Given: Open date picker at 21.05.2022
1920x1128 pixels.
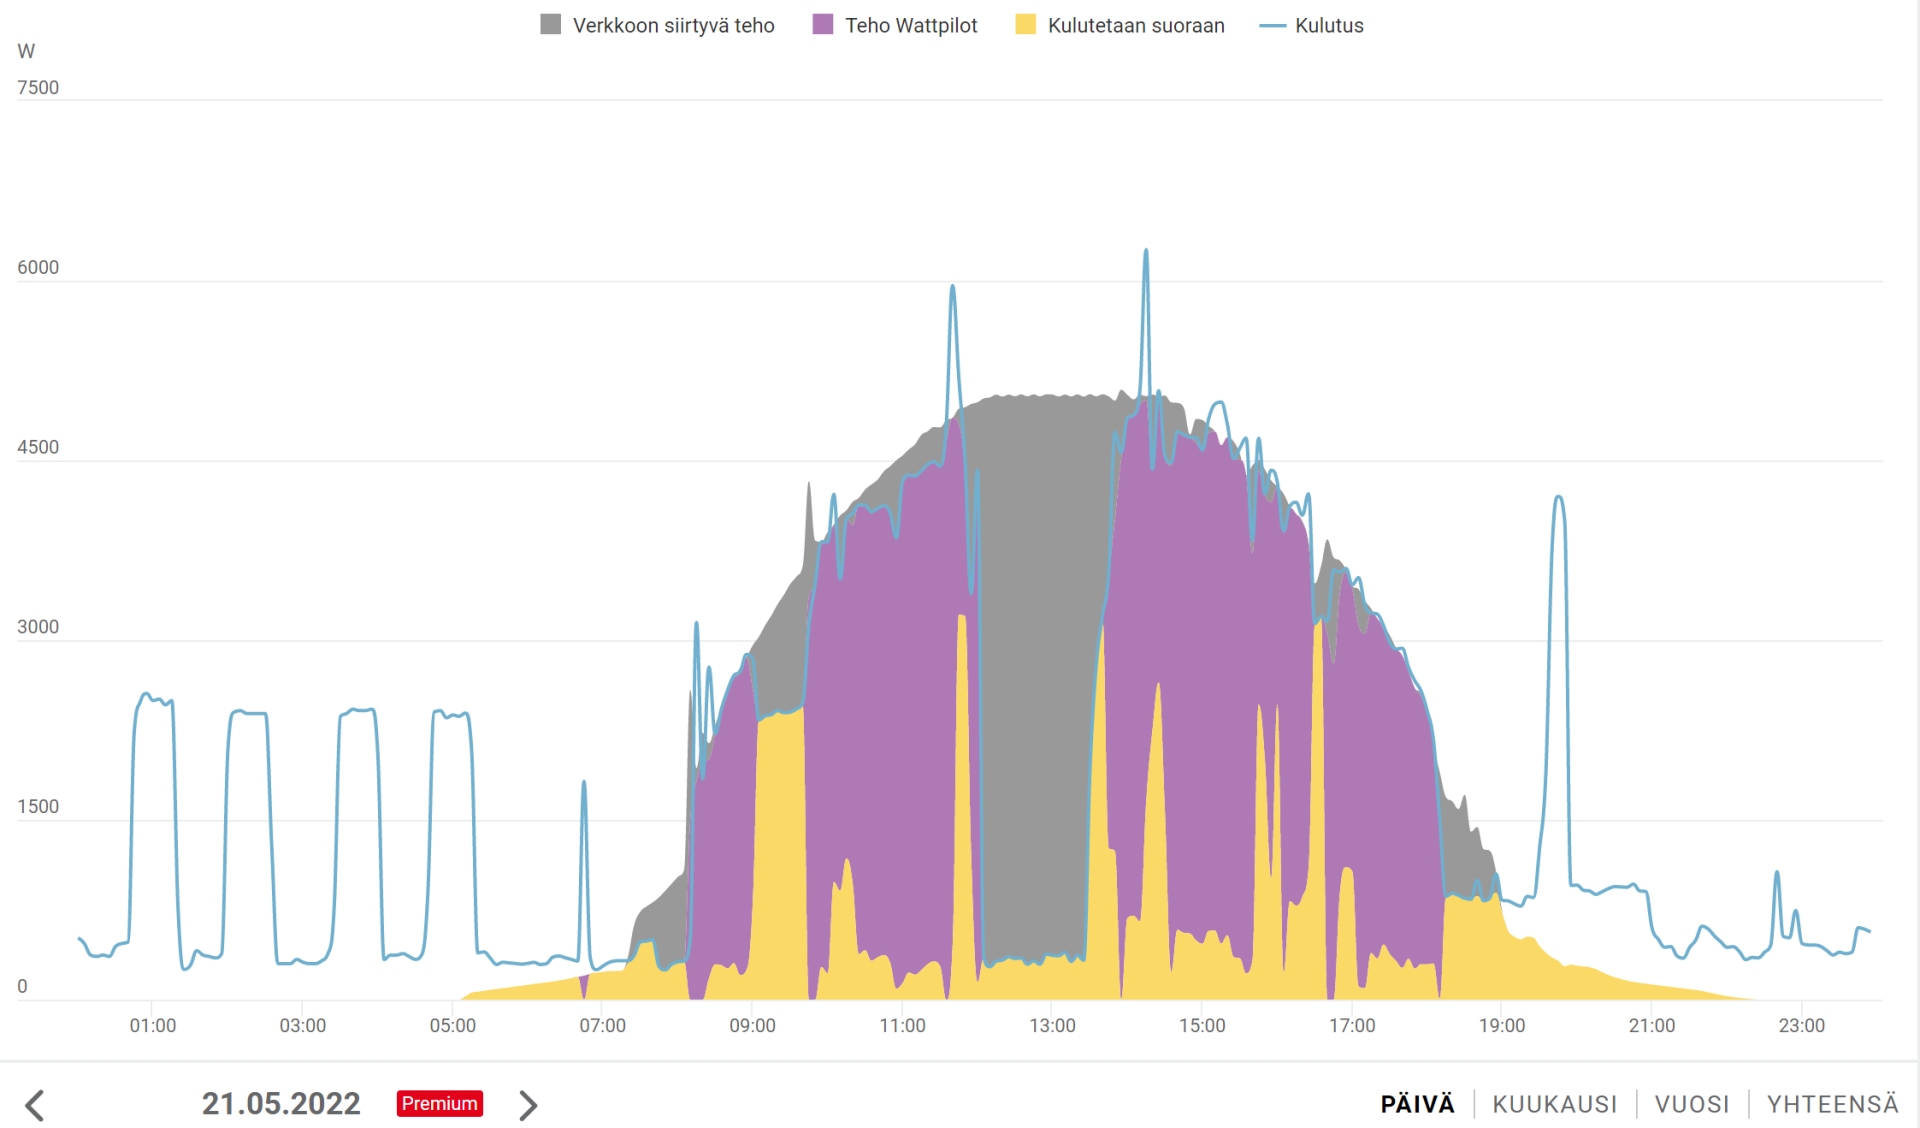Looking at the screenshot, I should 281,1104.
